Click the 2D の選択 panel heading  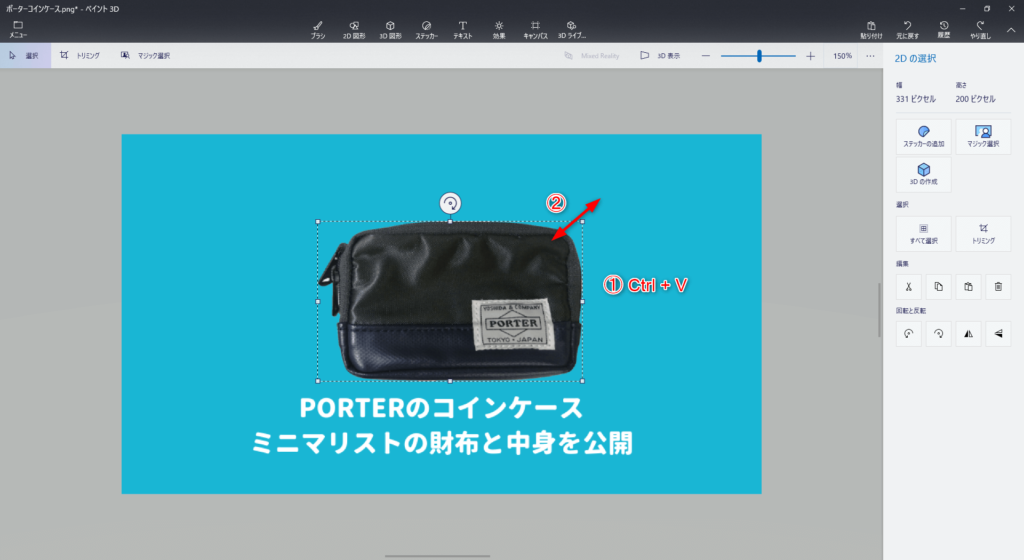point(915,59)
